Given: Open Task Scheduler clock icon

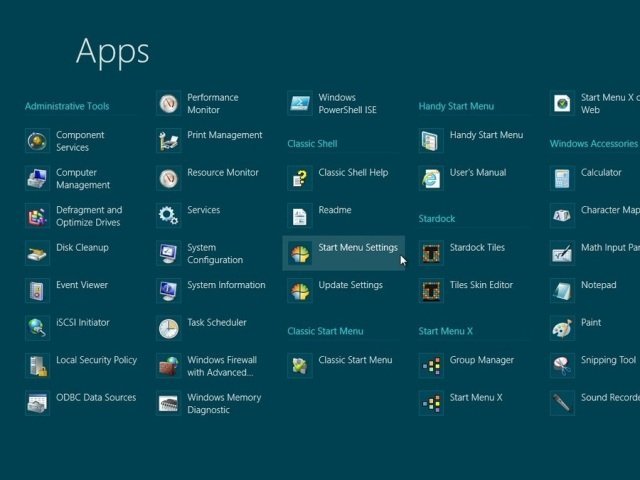Looking at the screenshot, I should click(169, 328).
